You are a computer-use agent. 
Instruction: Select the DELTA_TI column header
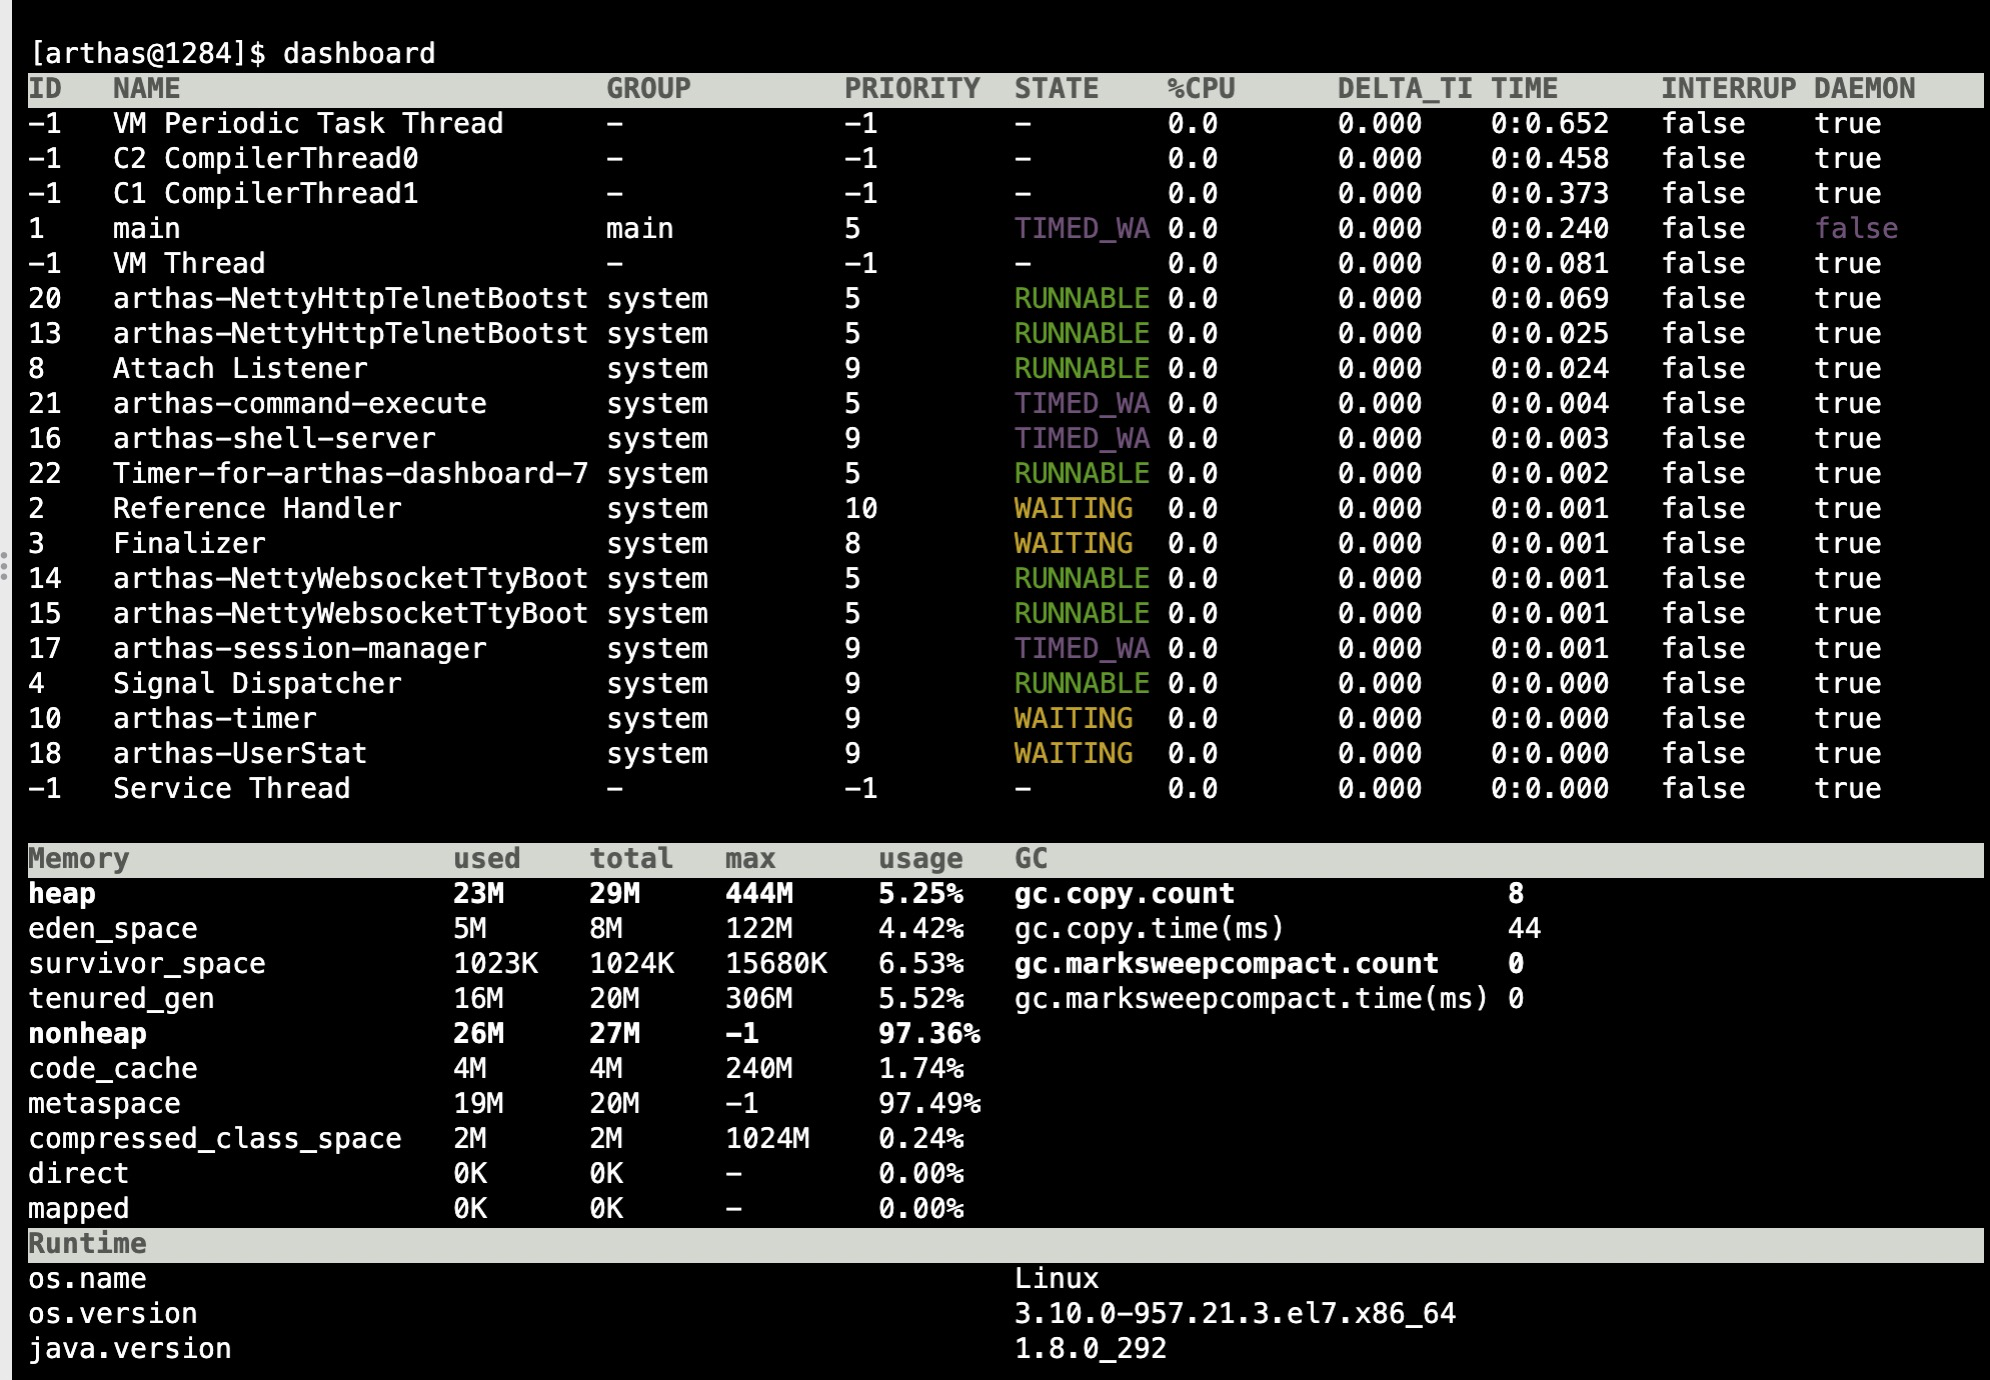coord(1404,88)
